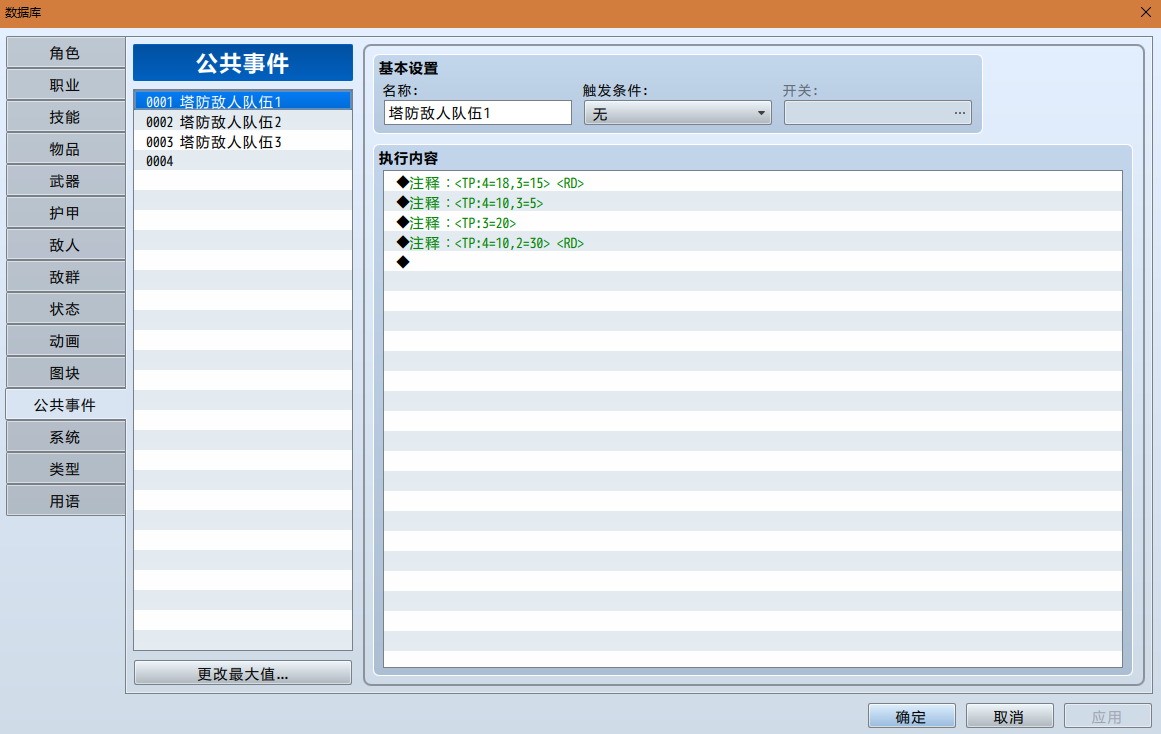The width and height of the screenshot is (1161, 734).
Task: Open the 角色 tab
Action: point(65,53)
